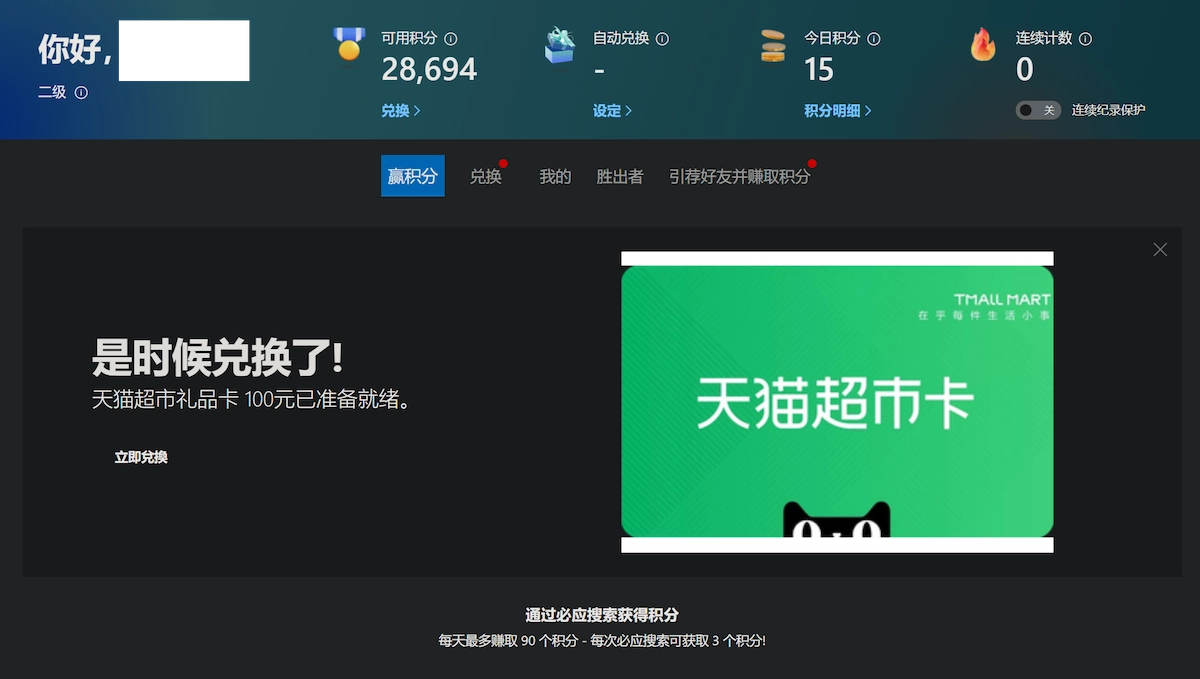This screenshot has height=679, width=1200.
Task: Select the 赢积分 tab
Action: click(x=413, y=176)
